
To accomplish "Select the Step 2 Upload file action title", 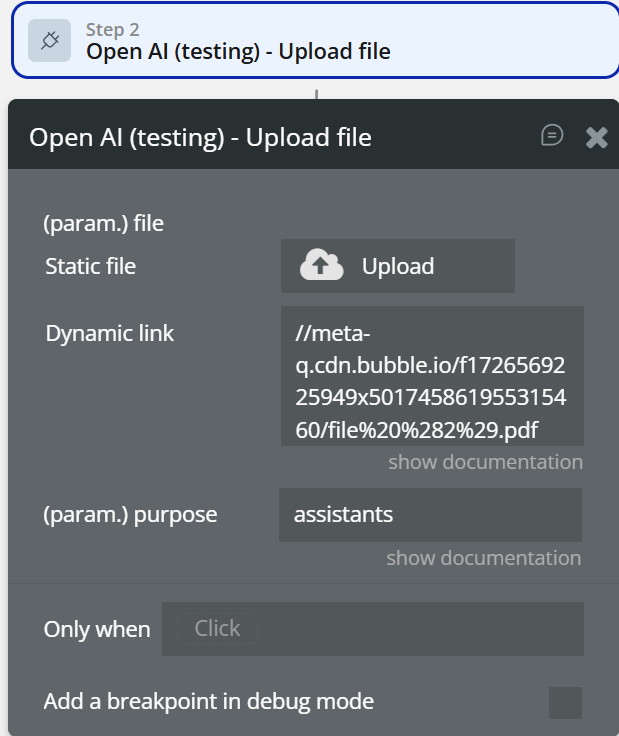I will coord(238,52).
